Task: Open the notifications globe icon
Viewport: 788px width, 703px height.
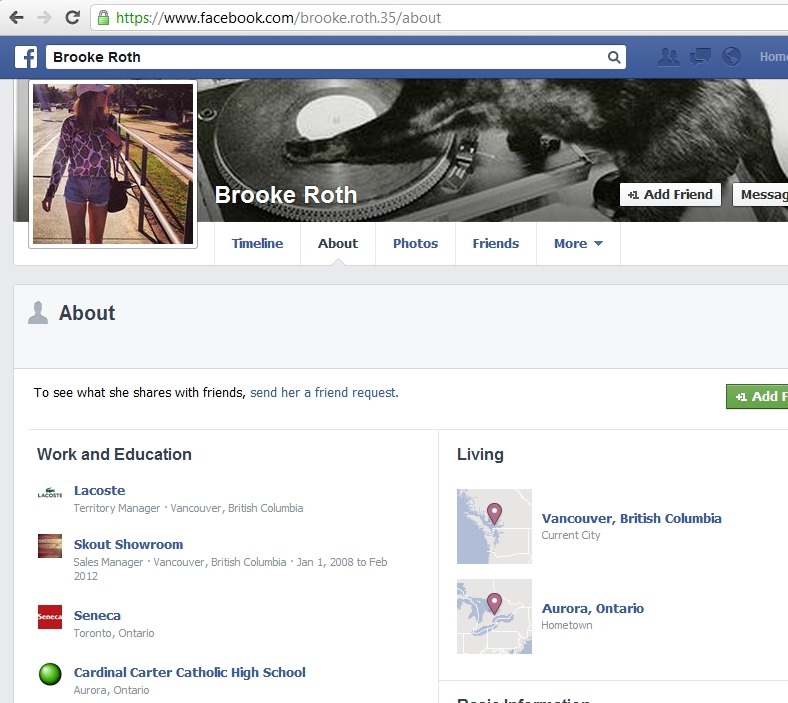Action: pyautogui.click(x=731, y=57)
